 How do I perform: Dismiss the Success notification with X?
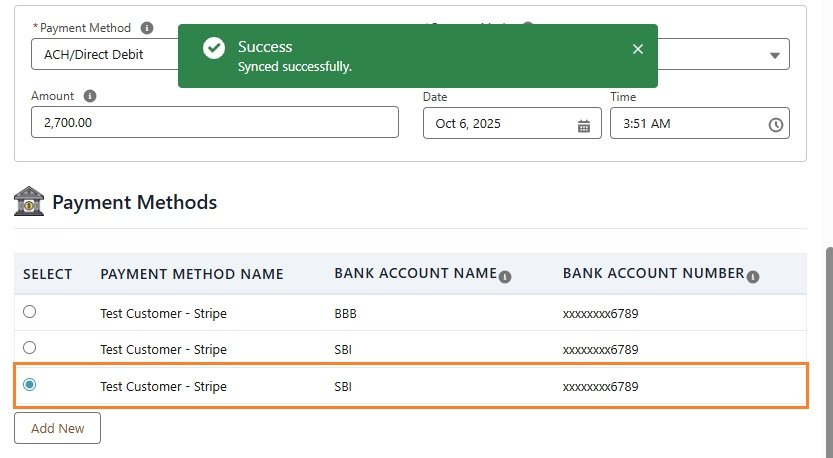638,49
